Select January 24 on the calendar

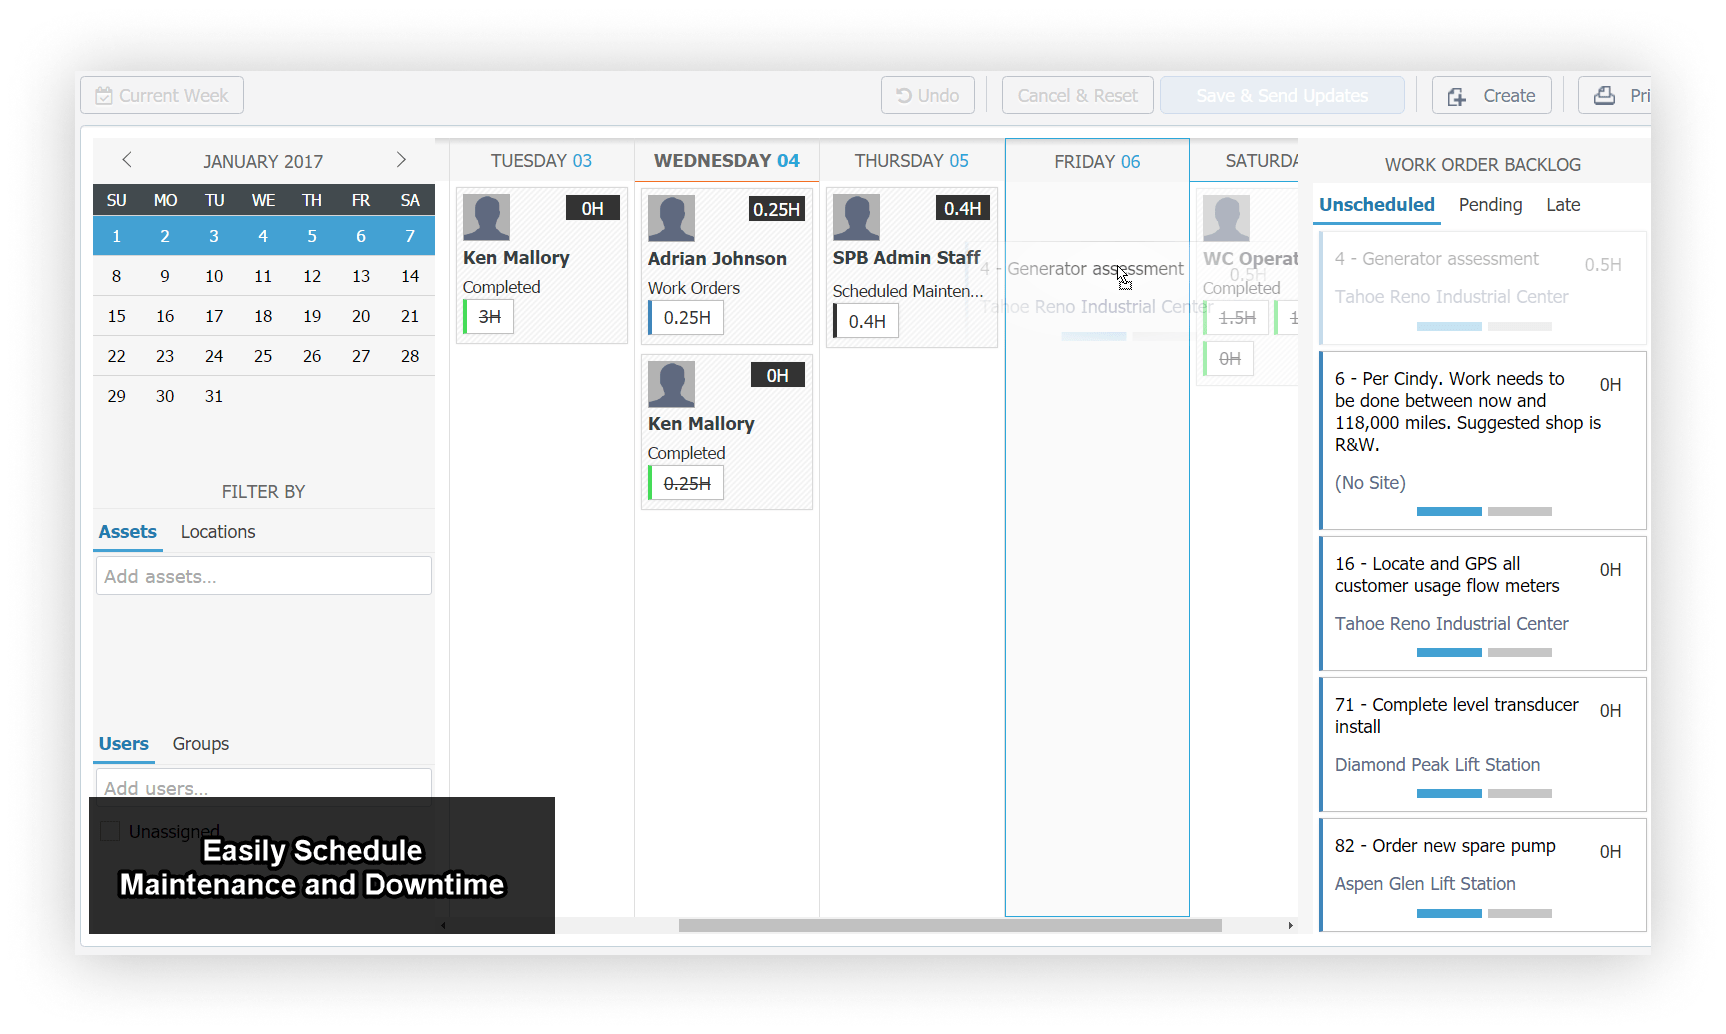point(214,356)
